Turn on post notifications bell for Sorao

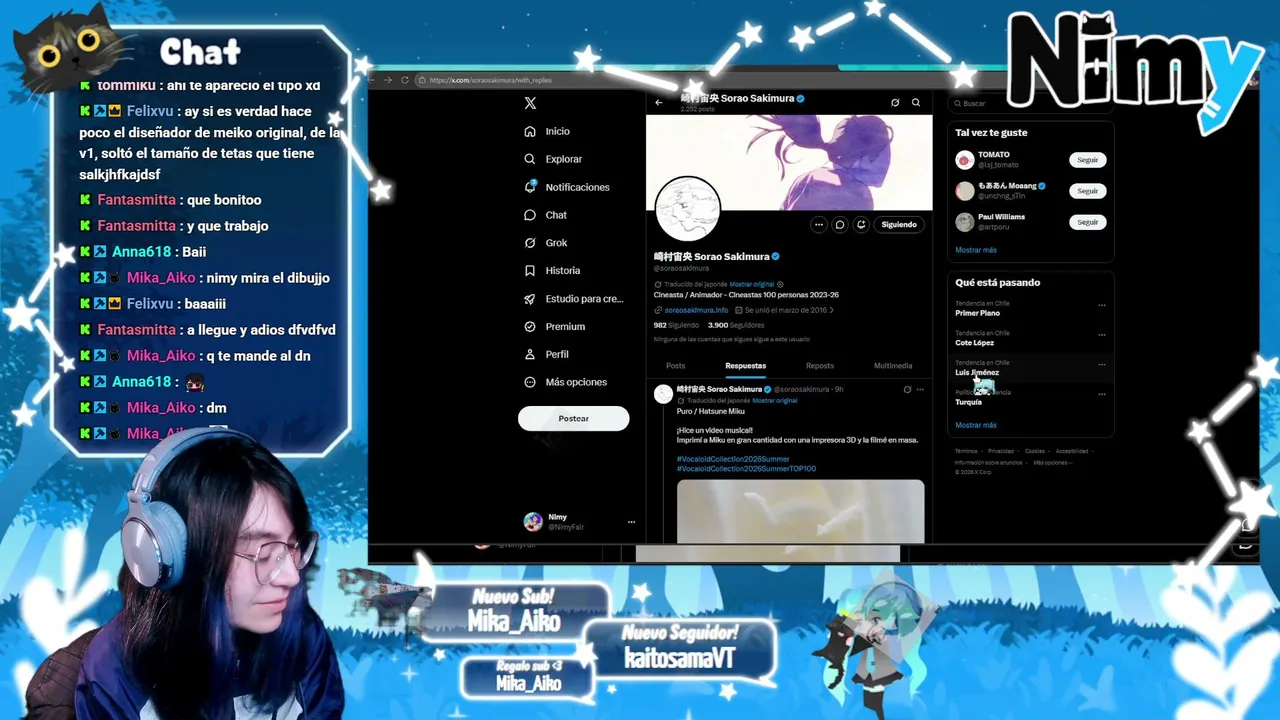[861, 225]
